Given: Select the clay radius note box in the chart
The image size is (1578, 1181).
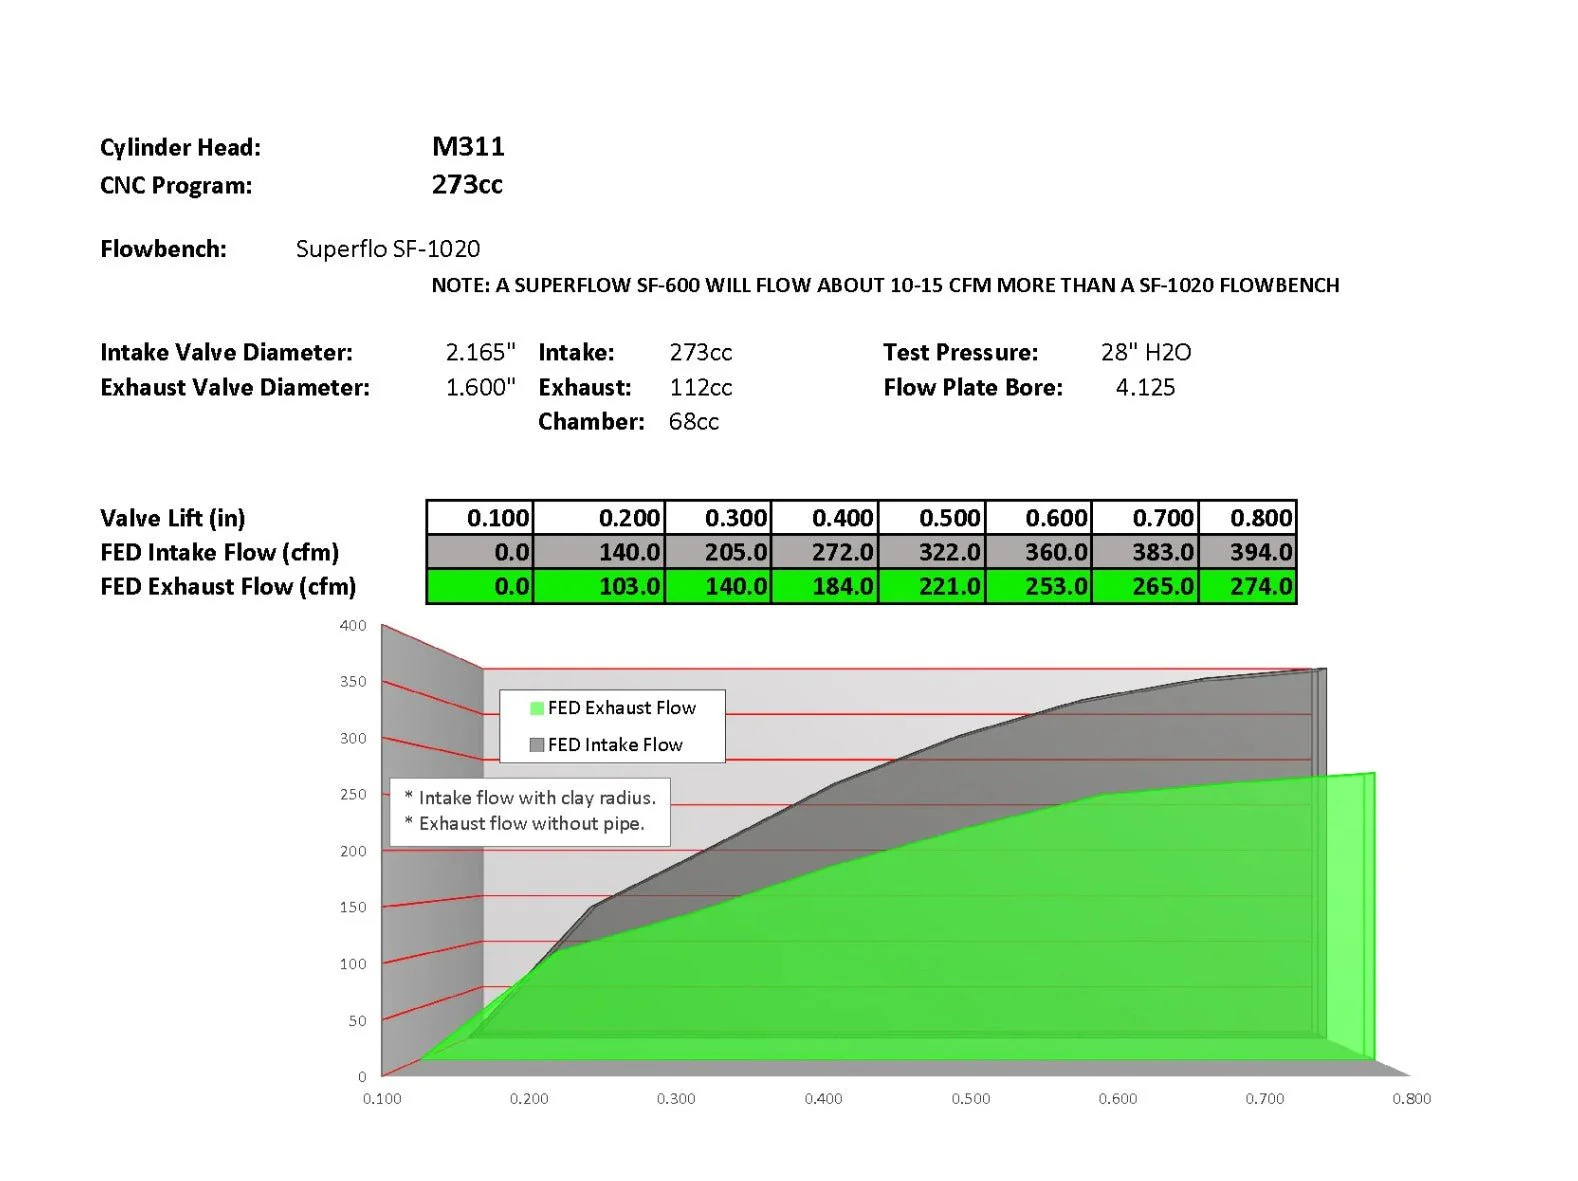Looking at the screenshot, I should click(x=530, y=812).
